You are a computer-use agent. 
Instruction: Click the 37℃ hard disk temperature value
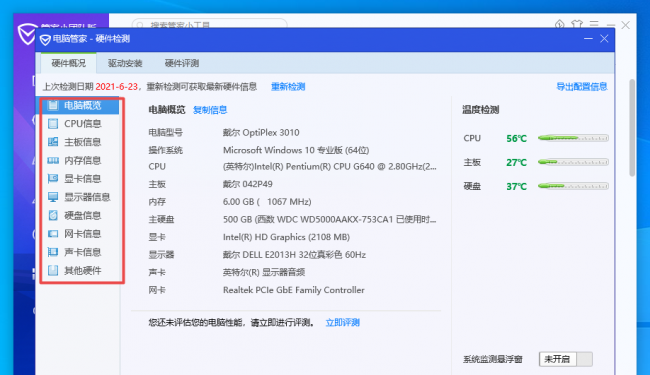click(x=517, y=186)
